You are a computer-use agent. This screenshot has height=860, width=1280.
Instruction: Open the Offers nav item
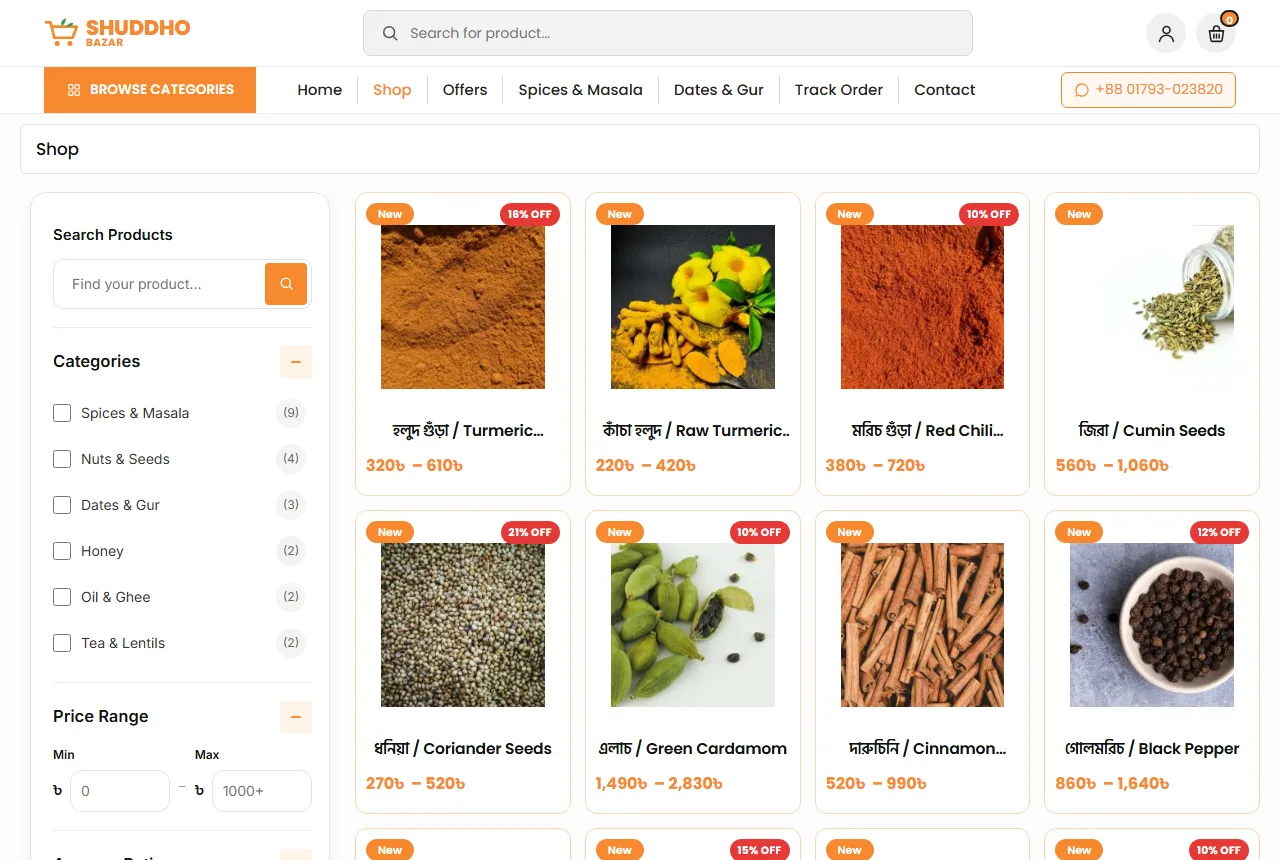click(465, 90)
